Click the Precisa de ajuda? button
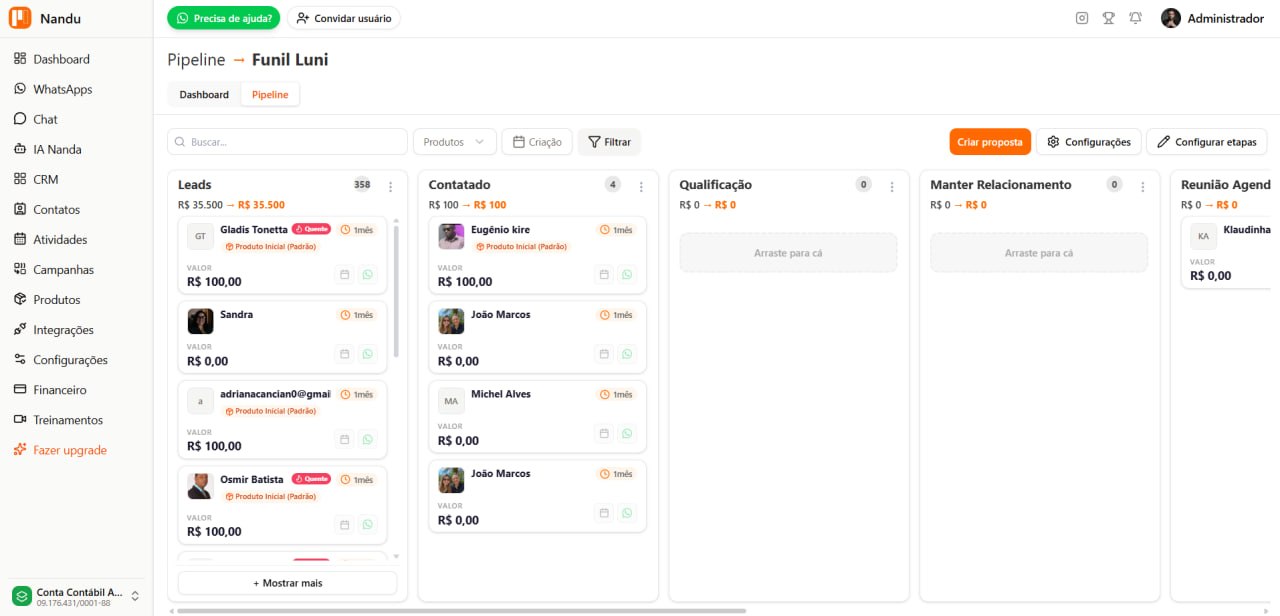 tap(223, 18)
